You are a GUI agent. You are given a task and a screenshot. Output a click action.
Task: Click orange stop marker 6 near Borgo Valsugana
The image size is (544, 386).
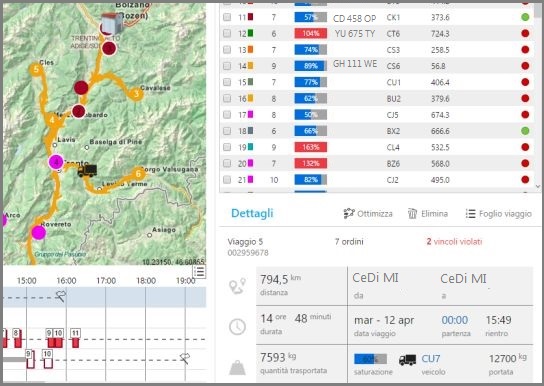138,173
